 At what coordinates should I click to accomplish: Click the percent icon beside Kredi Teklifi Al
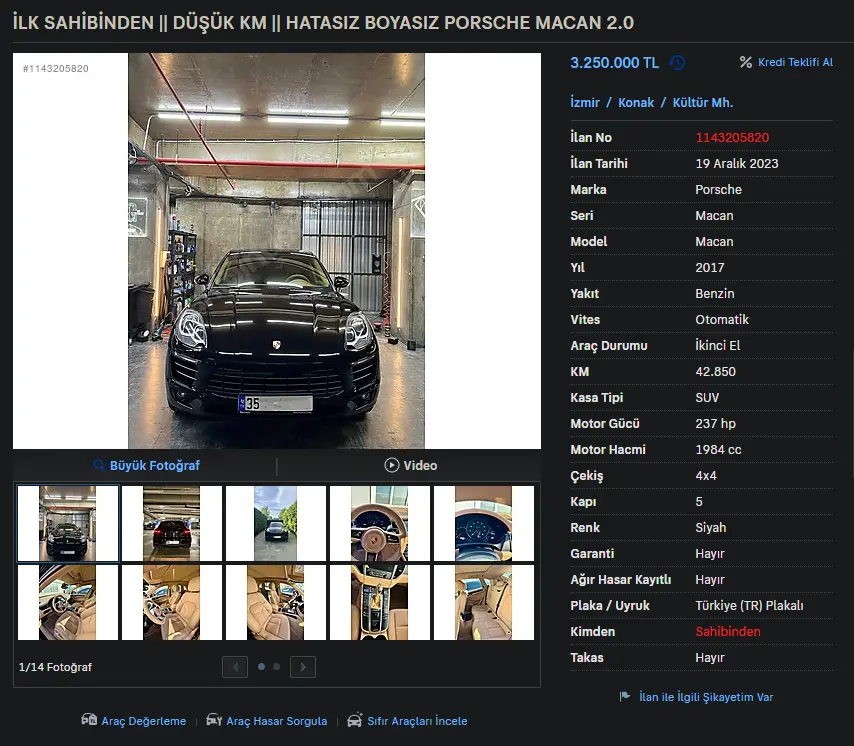(746, 62)
